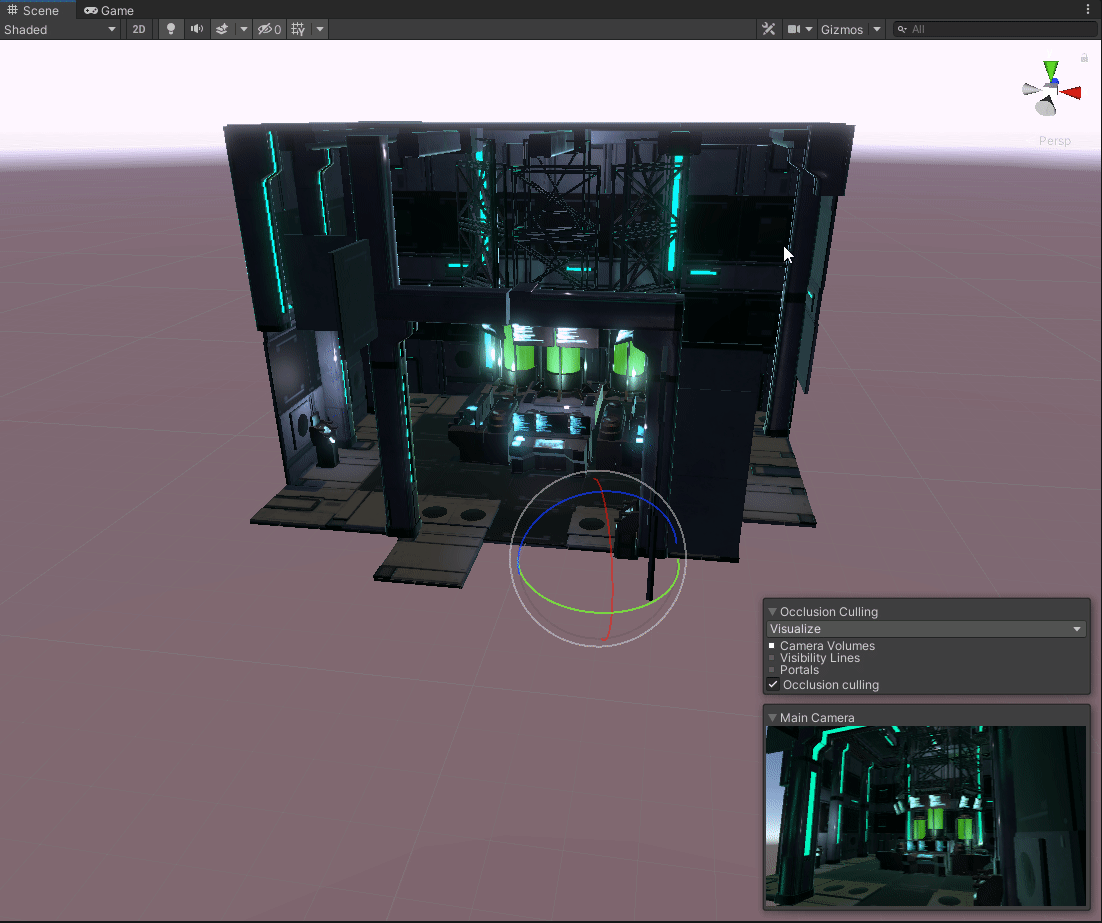Screen dimensions: 1102x923
Task: Open the Shaded draw mode dropdown
Action: pyautogui.click(x=60, y=30)
